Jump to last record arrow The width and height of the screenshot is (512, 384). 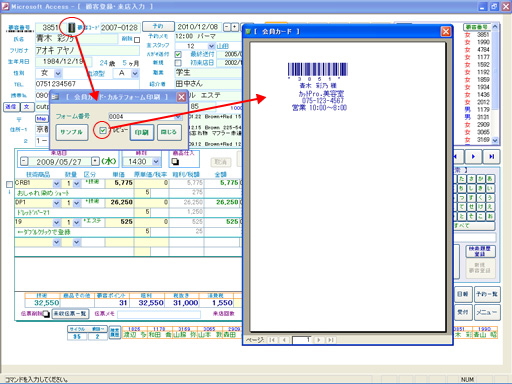(x=492, y=157)
